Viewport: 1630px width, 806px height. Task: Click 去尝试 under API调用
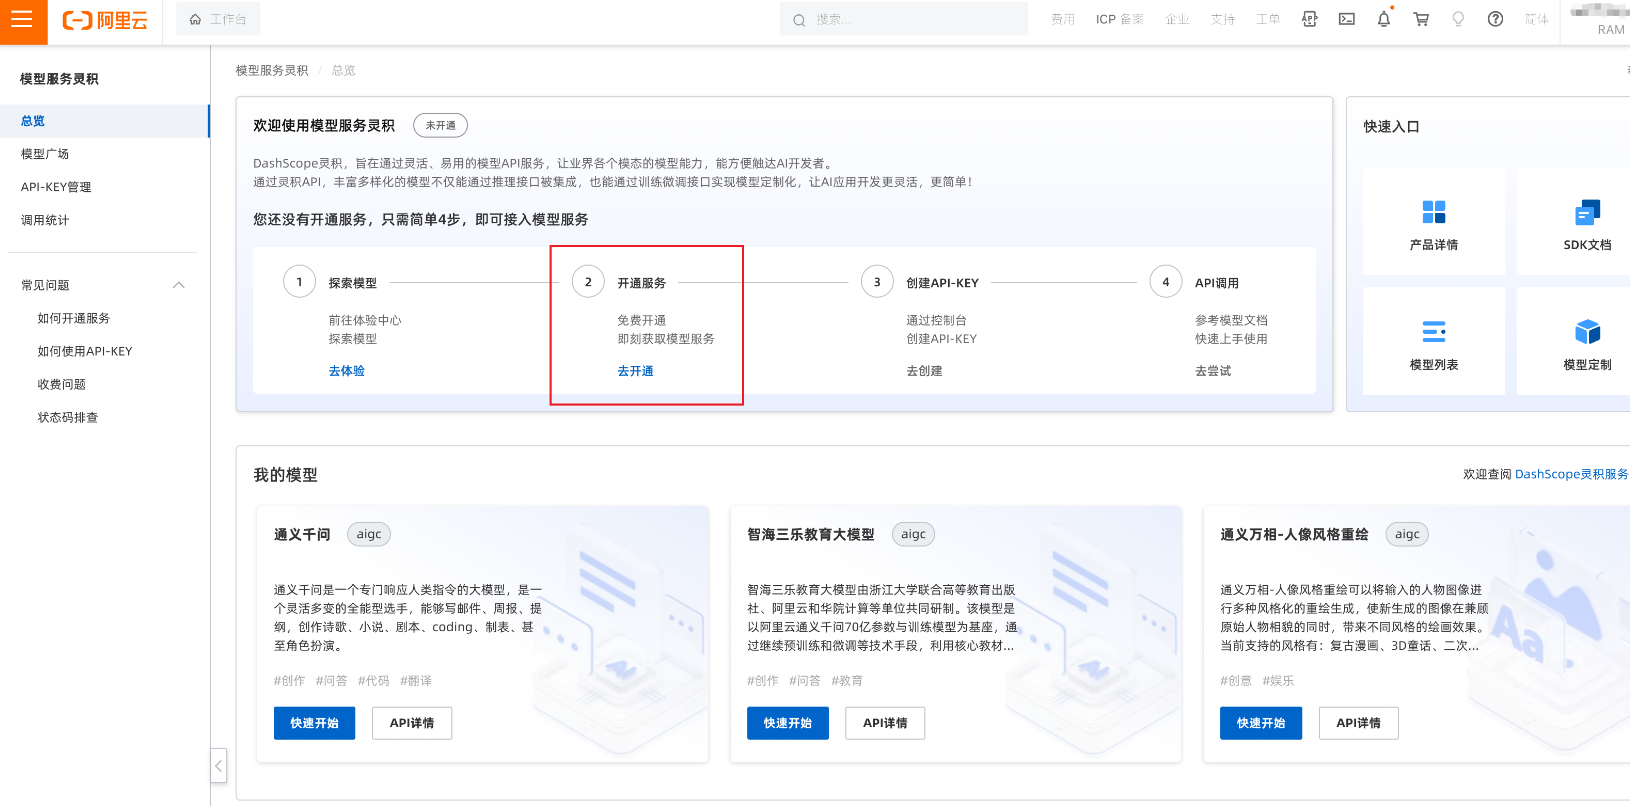[x=1213, y=371]
